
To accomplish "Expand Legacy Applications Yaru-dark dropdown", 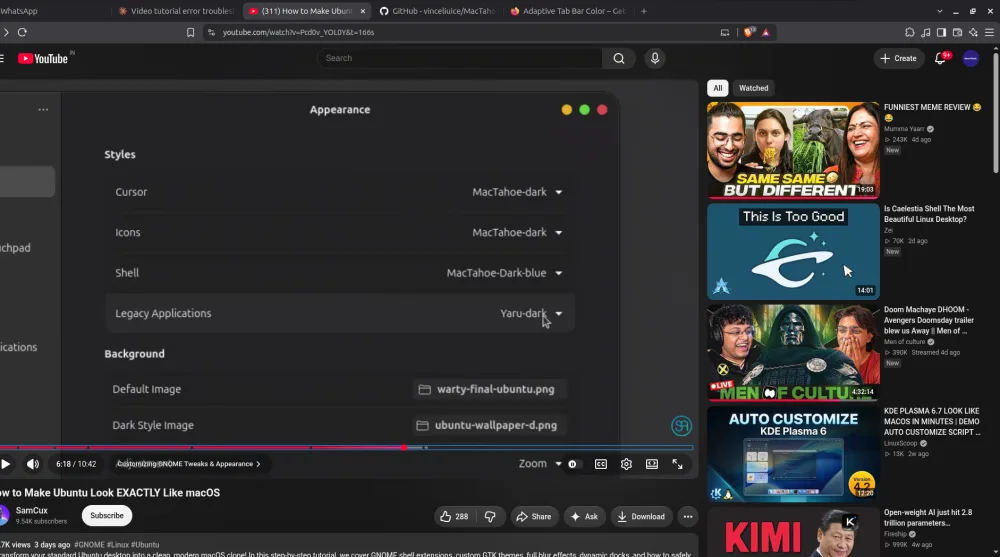I will coord(531,313).
